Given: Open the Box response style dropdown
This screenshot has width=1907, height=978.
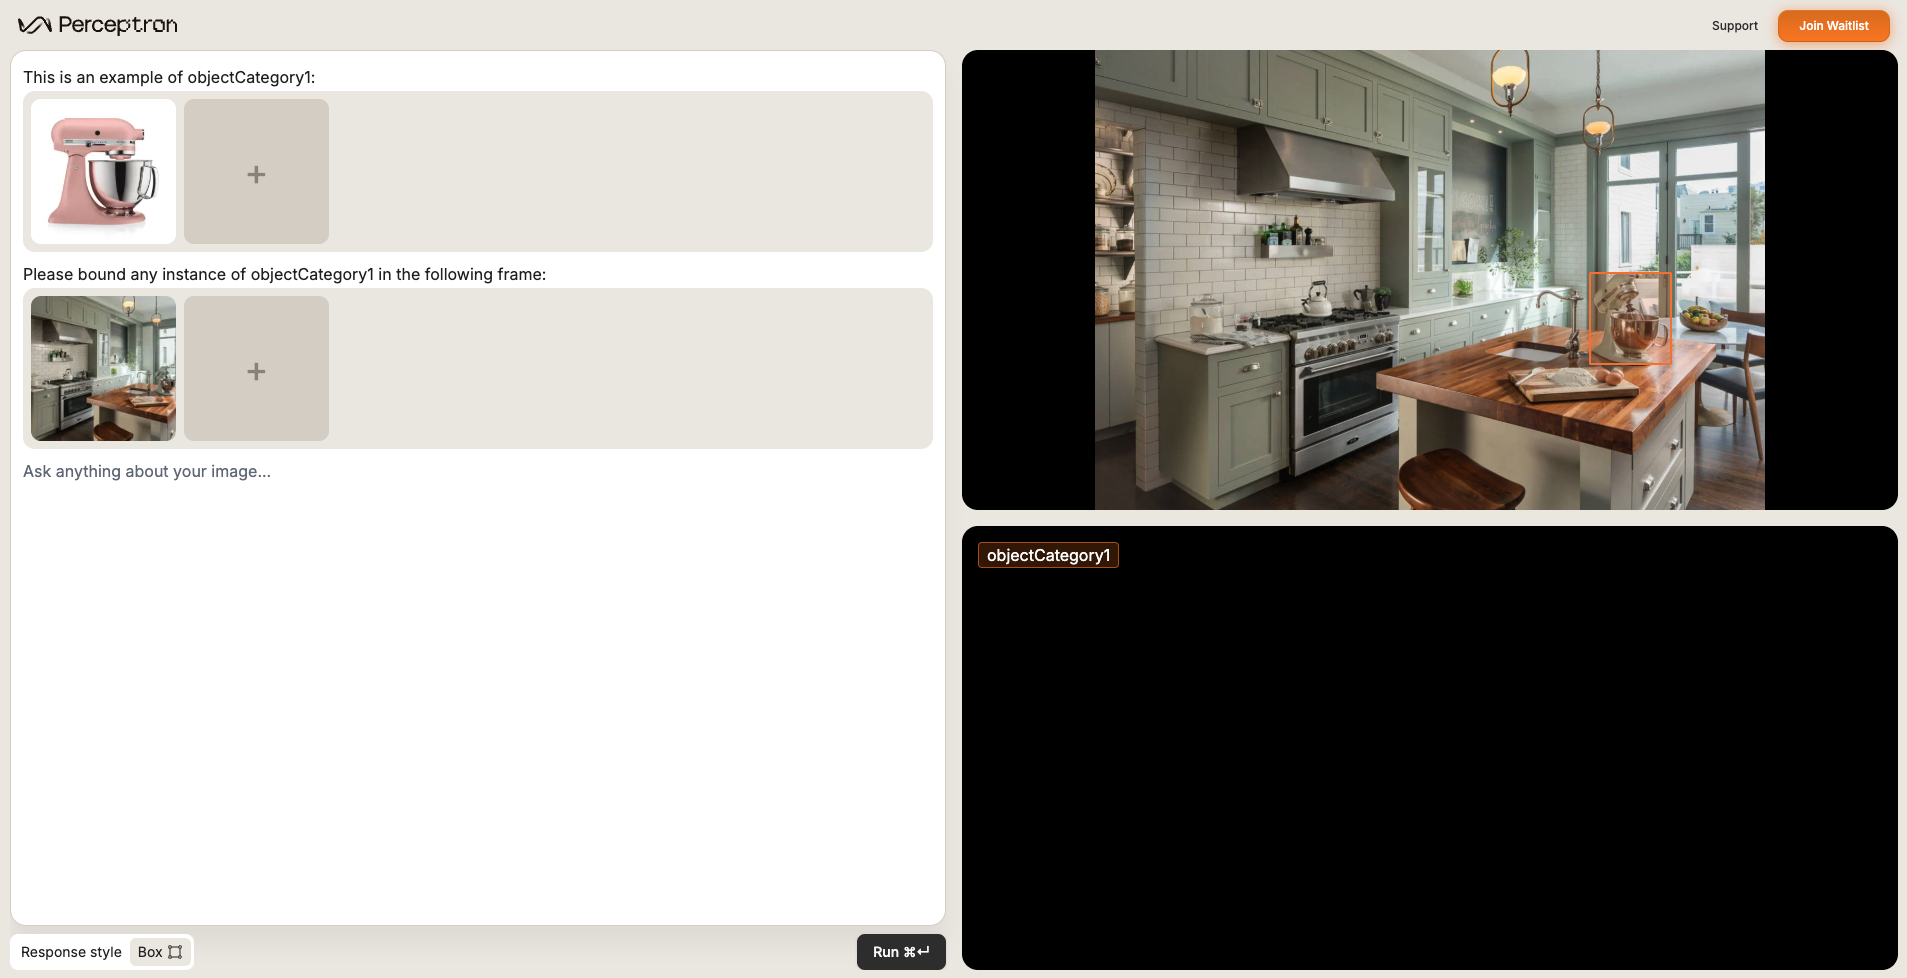Looking at the screenshot, I should pos(160,952).
